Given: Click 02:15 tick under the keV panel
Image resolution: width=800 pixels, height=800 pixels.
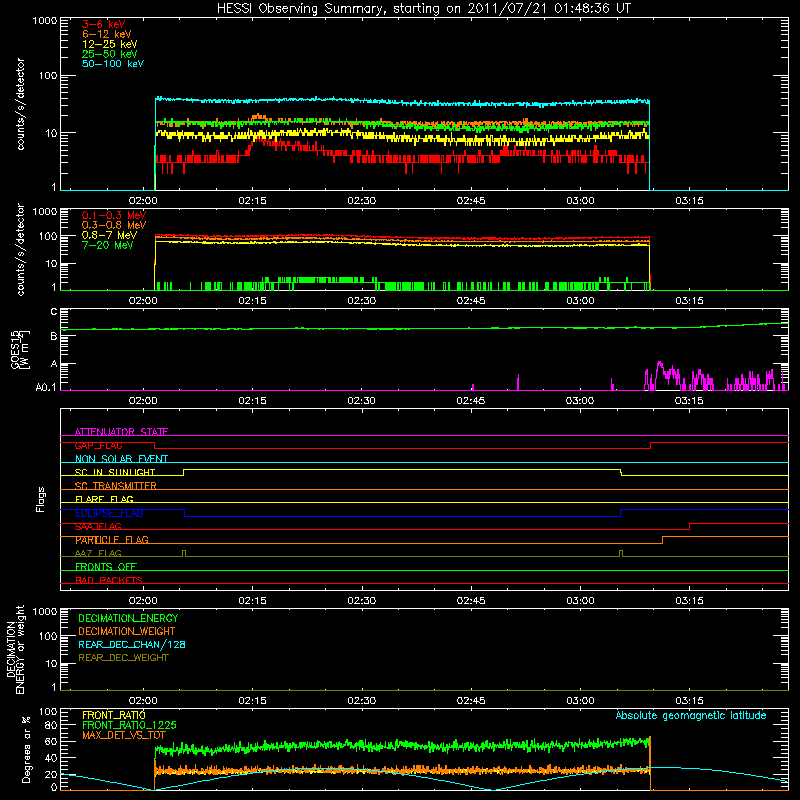Looking at the screenshot, I should point(252,201).
